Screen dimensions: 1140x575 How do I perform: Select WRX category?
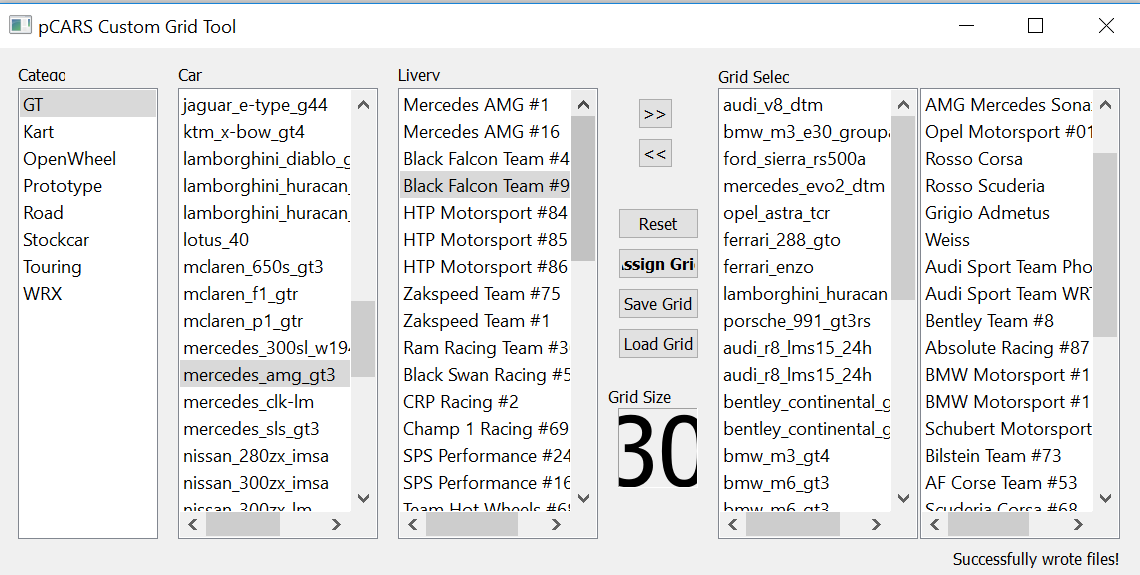[87, 294]
